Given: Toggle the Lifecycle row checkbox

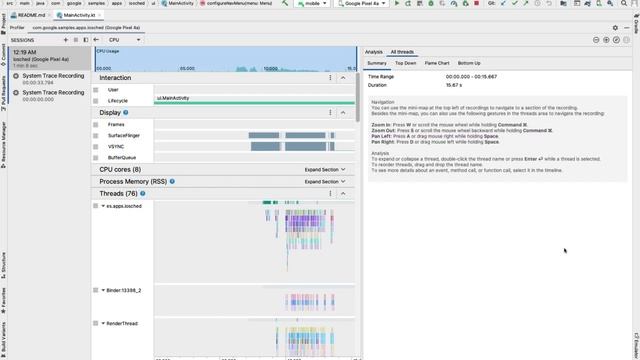Looking at the screenshot, I should (96, 101).
